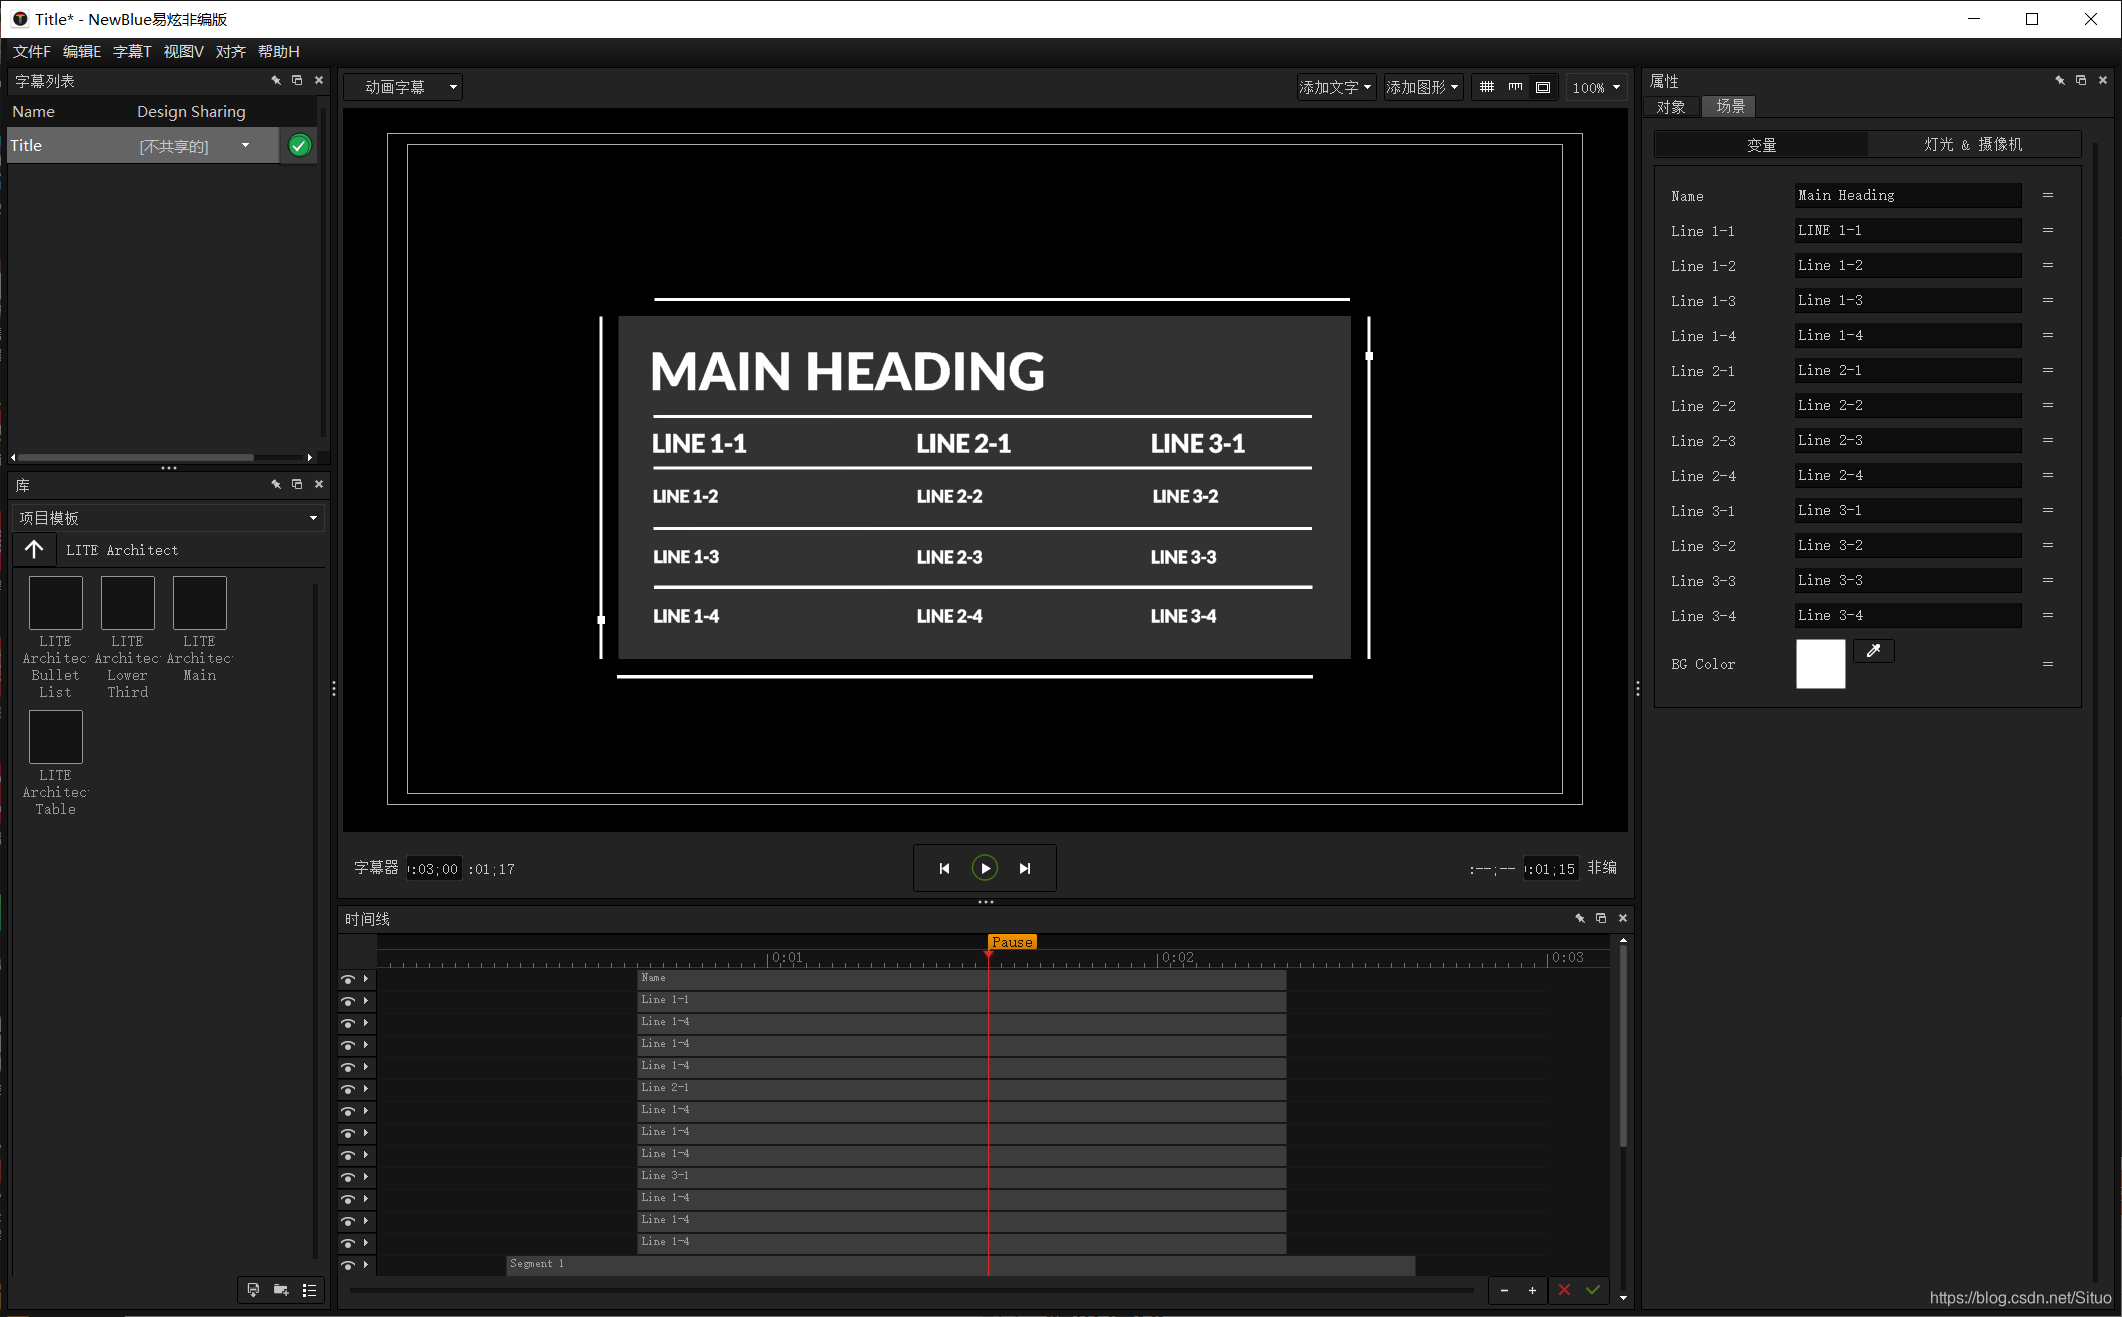Toggle visibility of the third timeline track
2122x1317 pixels.
click(x=348, y=1023)
